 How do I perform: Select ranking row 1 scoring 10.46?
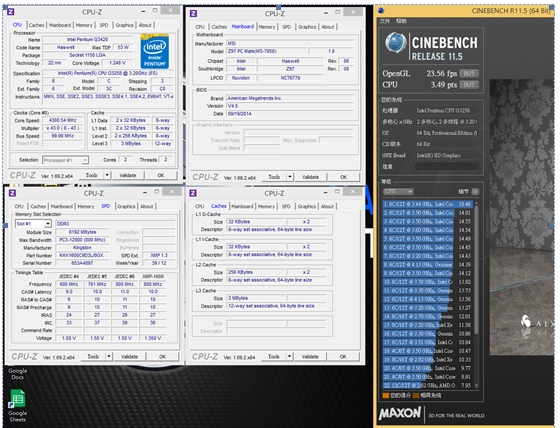[428, 204]
